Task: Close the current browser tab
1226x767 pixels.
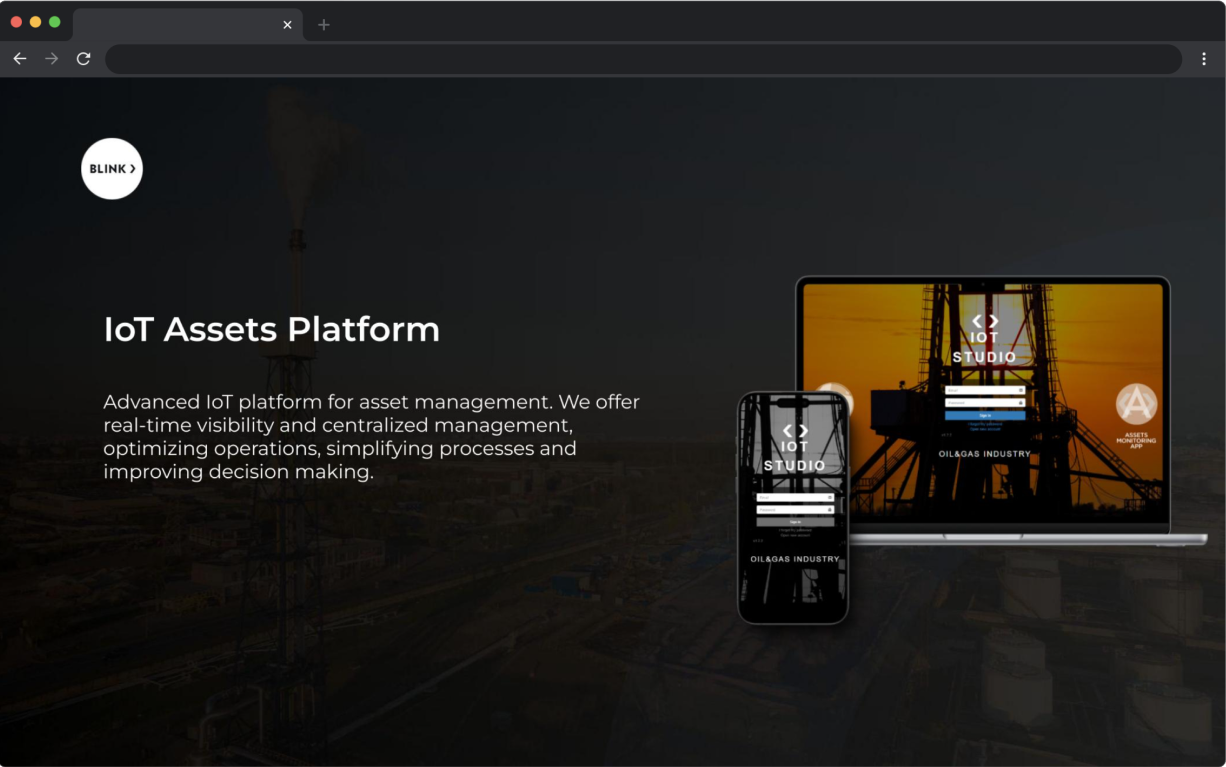Action: 287,25
